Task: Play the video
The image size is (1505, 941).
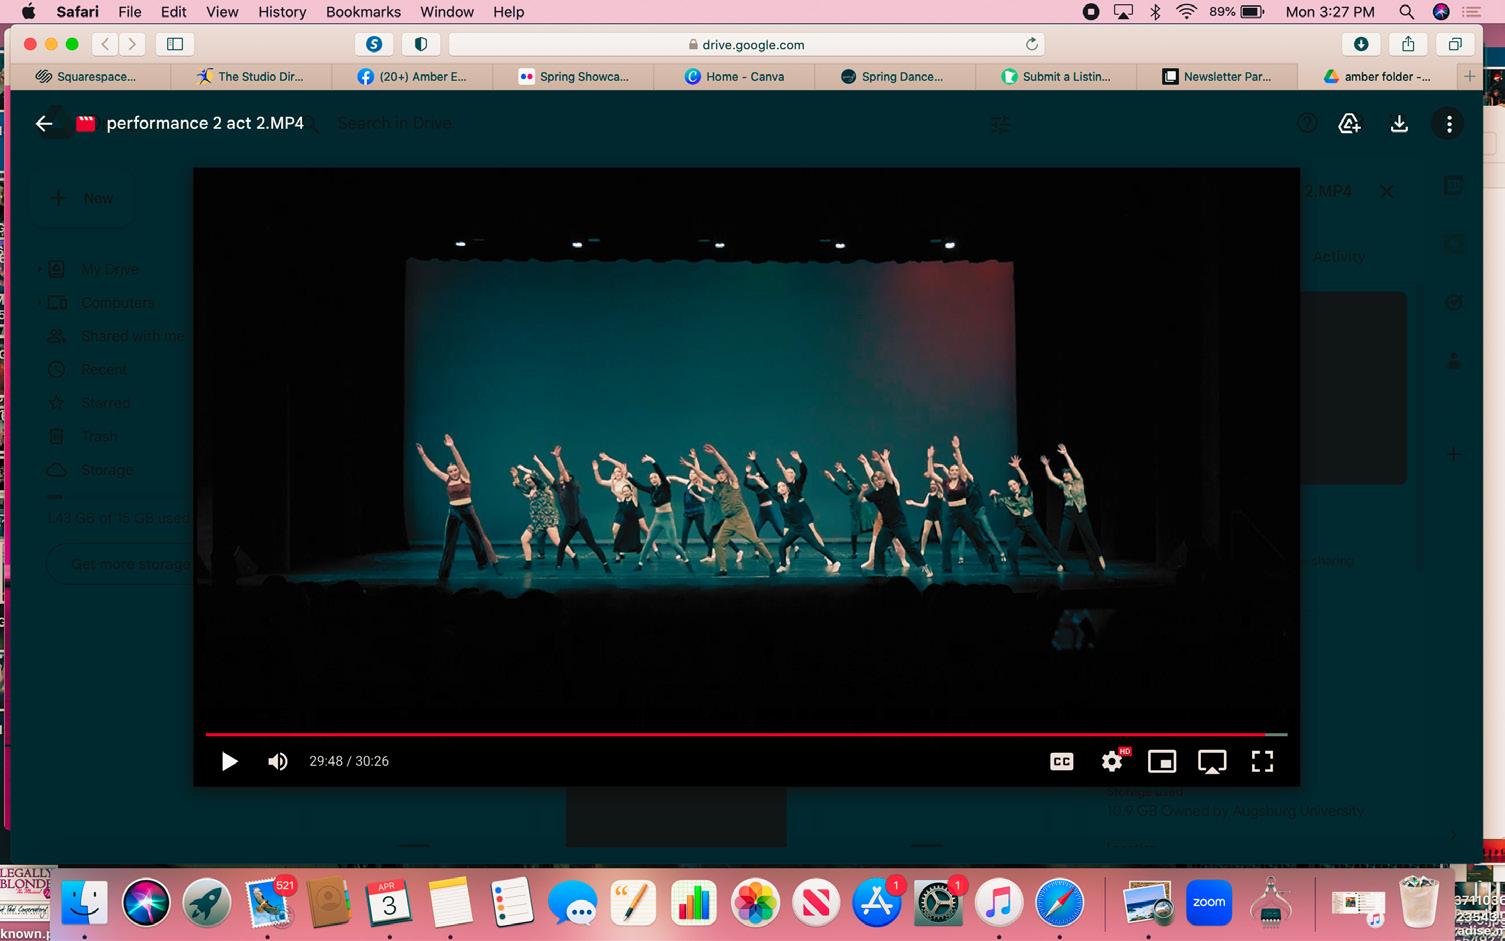Action: click(x=229, y=762)
